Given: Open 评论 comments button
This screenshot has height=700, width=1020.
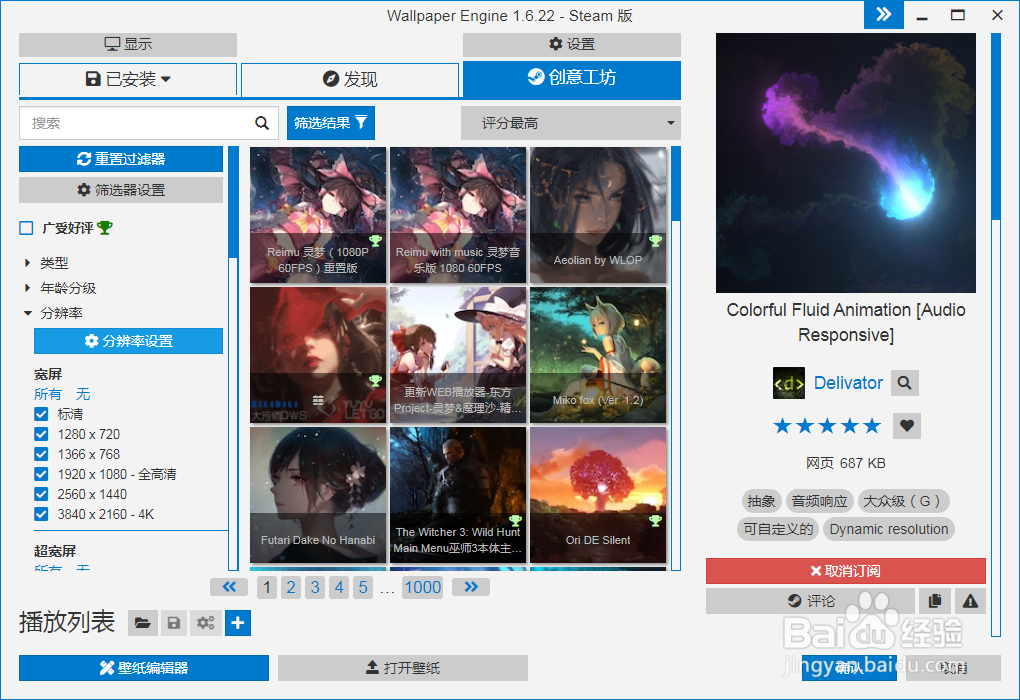Looking at the screenshot, I should coord(811,601).
